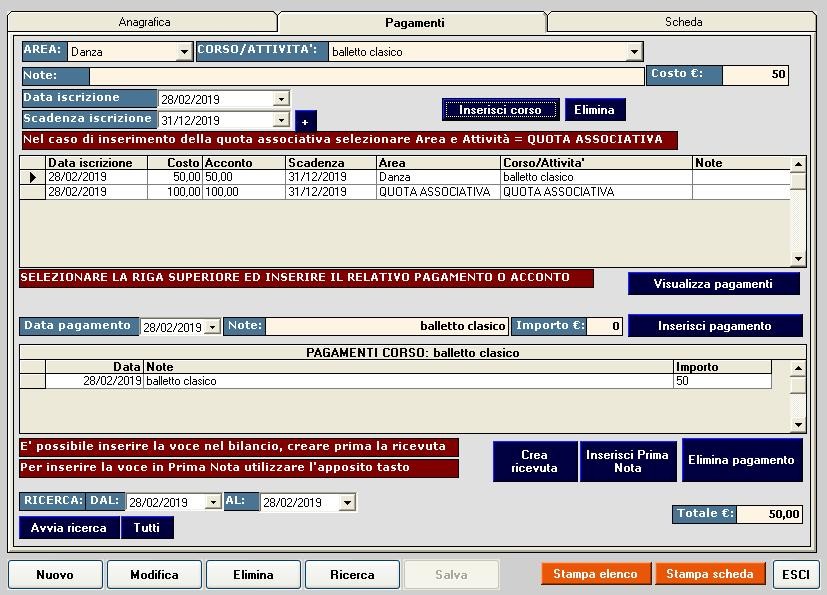
Task: Click the Importo € input field
Action: (x=604, y=326)
